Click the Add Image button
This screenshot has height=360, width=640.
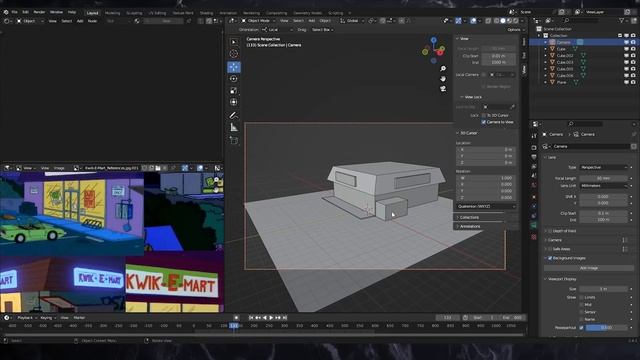click(x=589, y=268)
